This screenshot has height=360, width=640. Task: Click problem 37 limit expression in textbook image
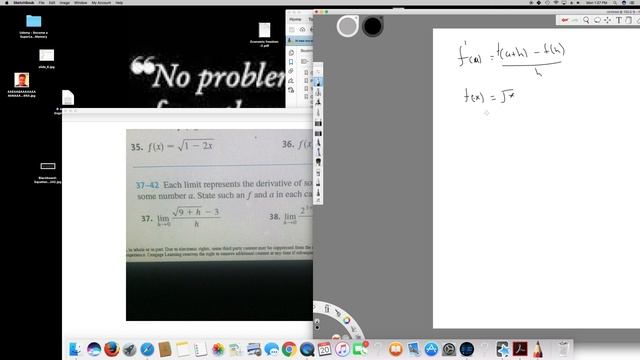tap(189, 218)
